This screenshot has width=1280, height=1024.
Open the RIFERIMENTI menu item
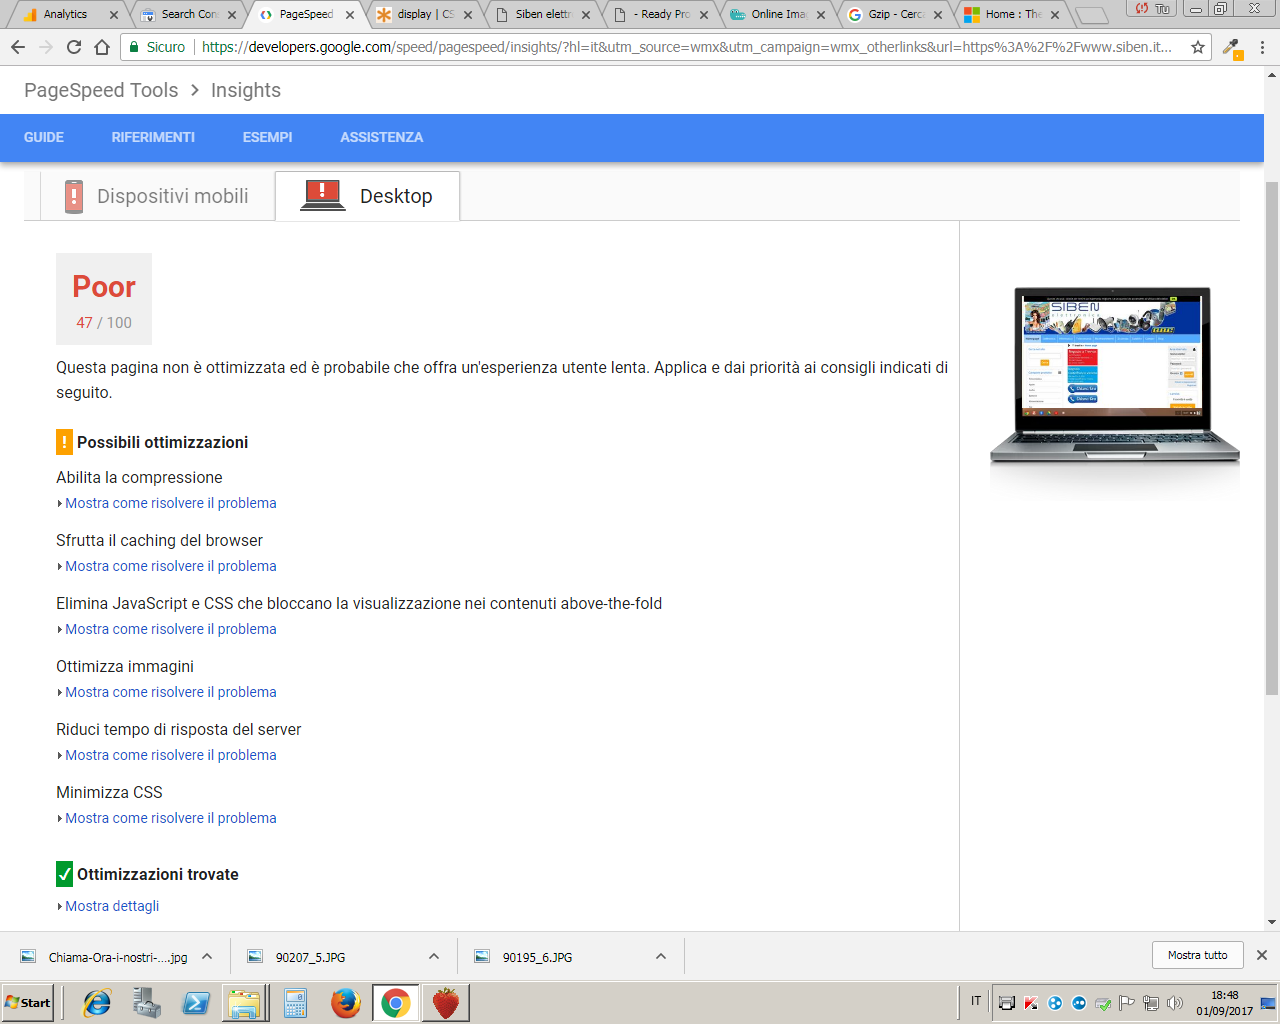tap(153, 137)
